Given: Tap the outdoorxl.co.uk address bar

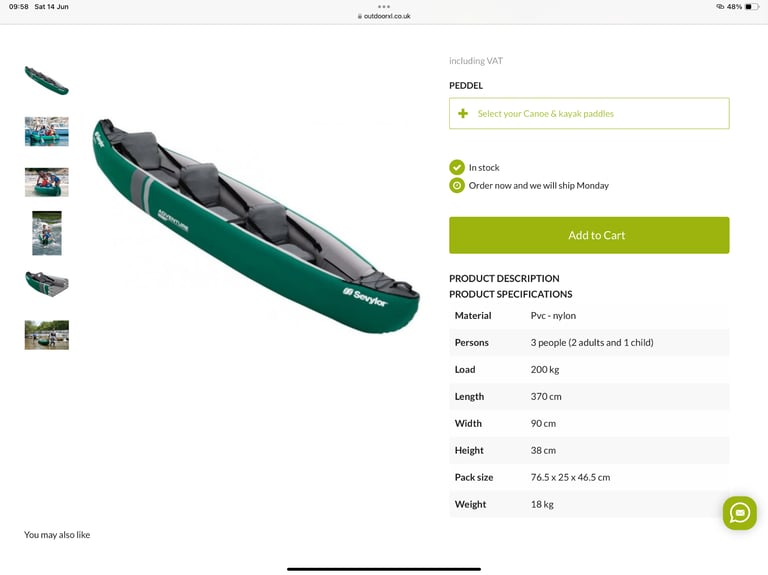Looking at the screenshot, I should tap(384, 16).
